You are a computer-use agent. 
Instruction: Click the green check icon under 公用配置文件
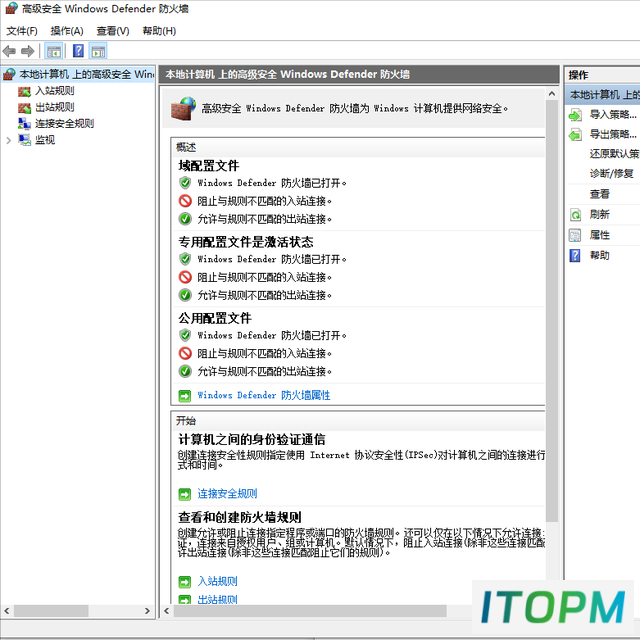(x=185, y=371)
